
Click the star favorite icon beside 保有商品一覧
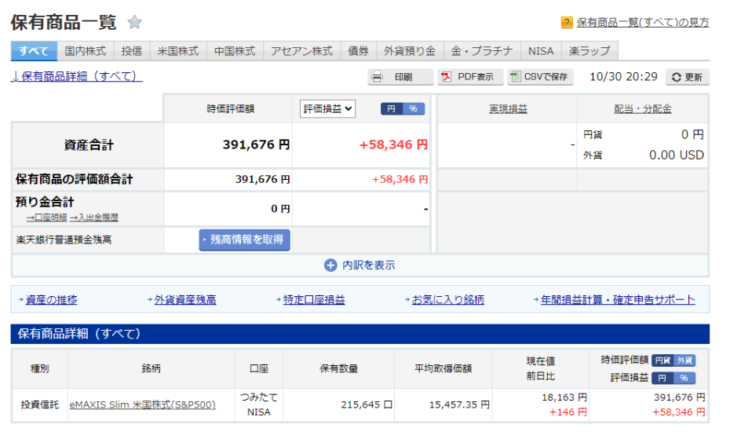coord(135,22)
